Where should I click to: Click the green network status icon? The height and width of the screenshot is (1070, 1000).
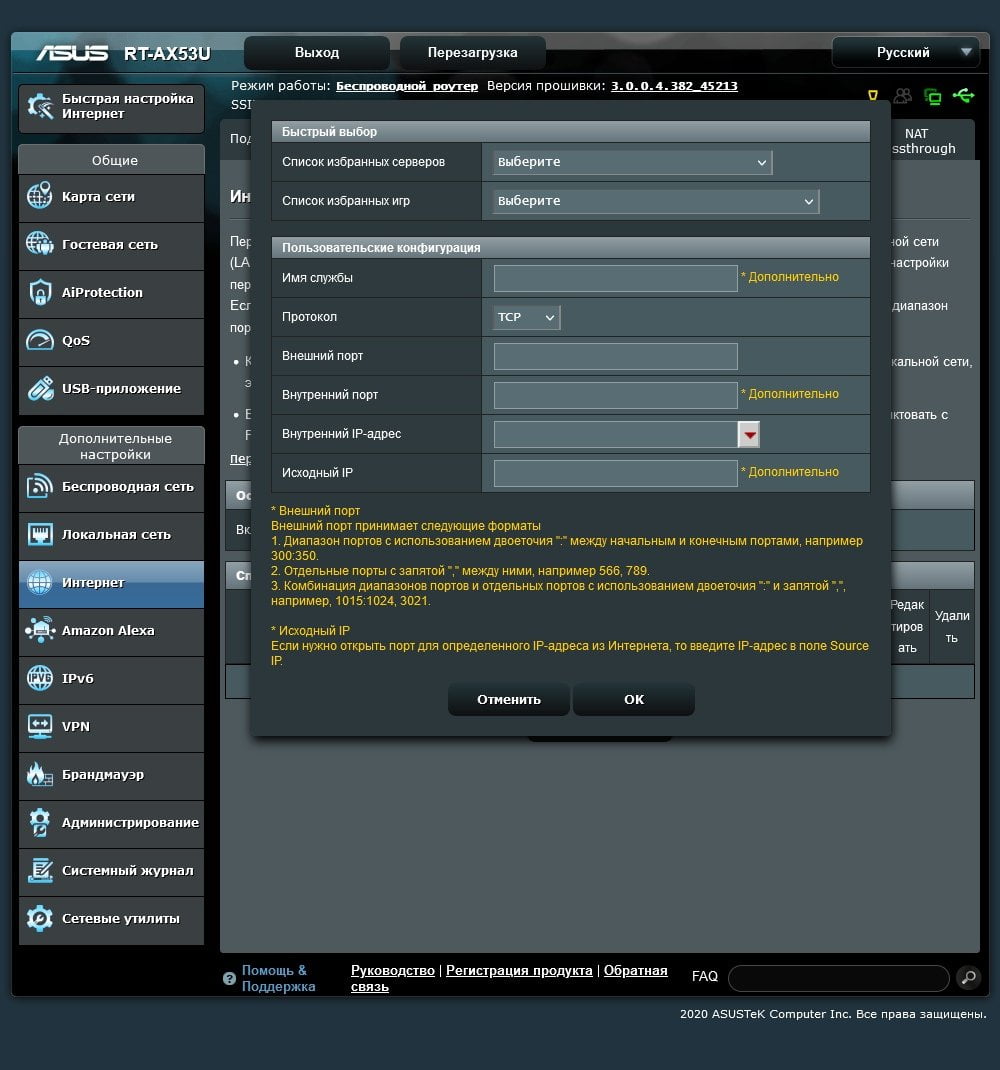pos(932,96)
